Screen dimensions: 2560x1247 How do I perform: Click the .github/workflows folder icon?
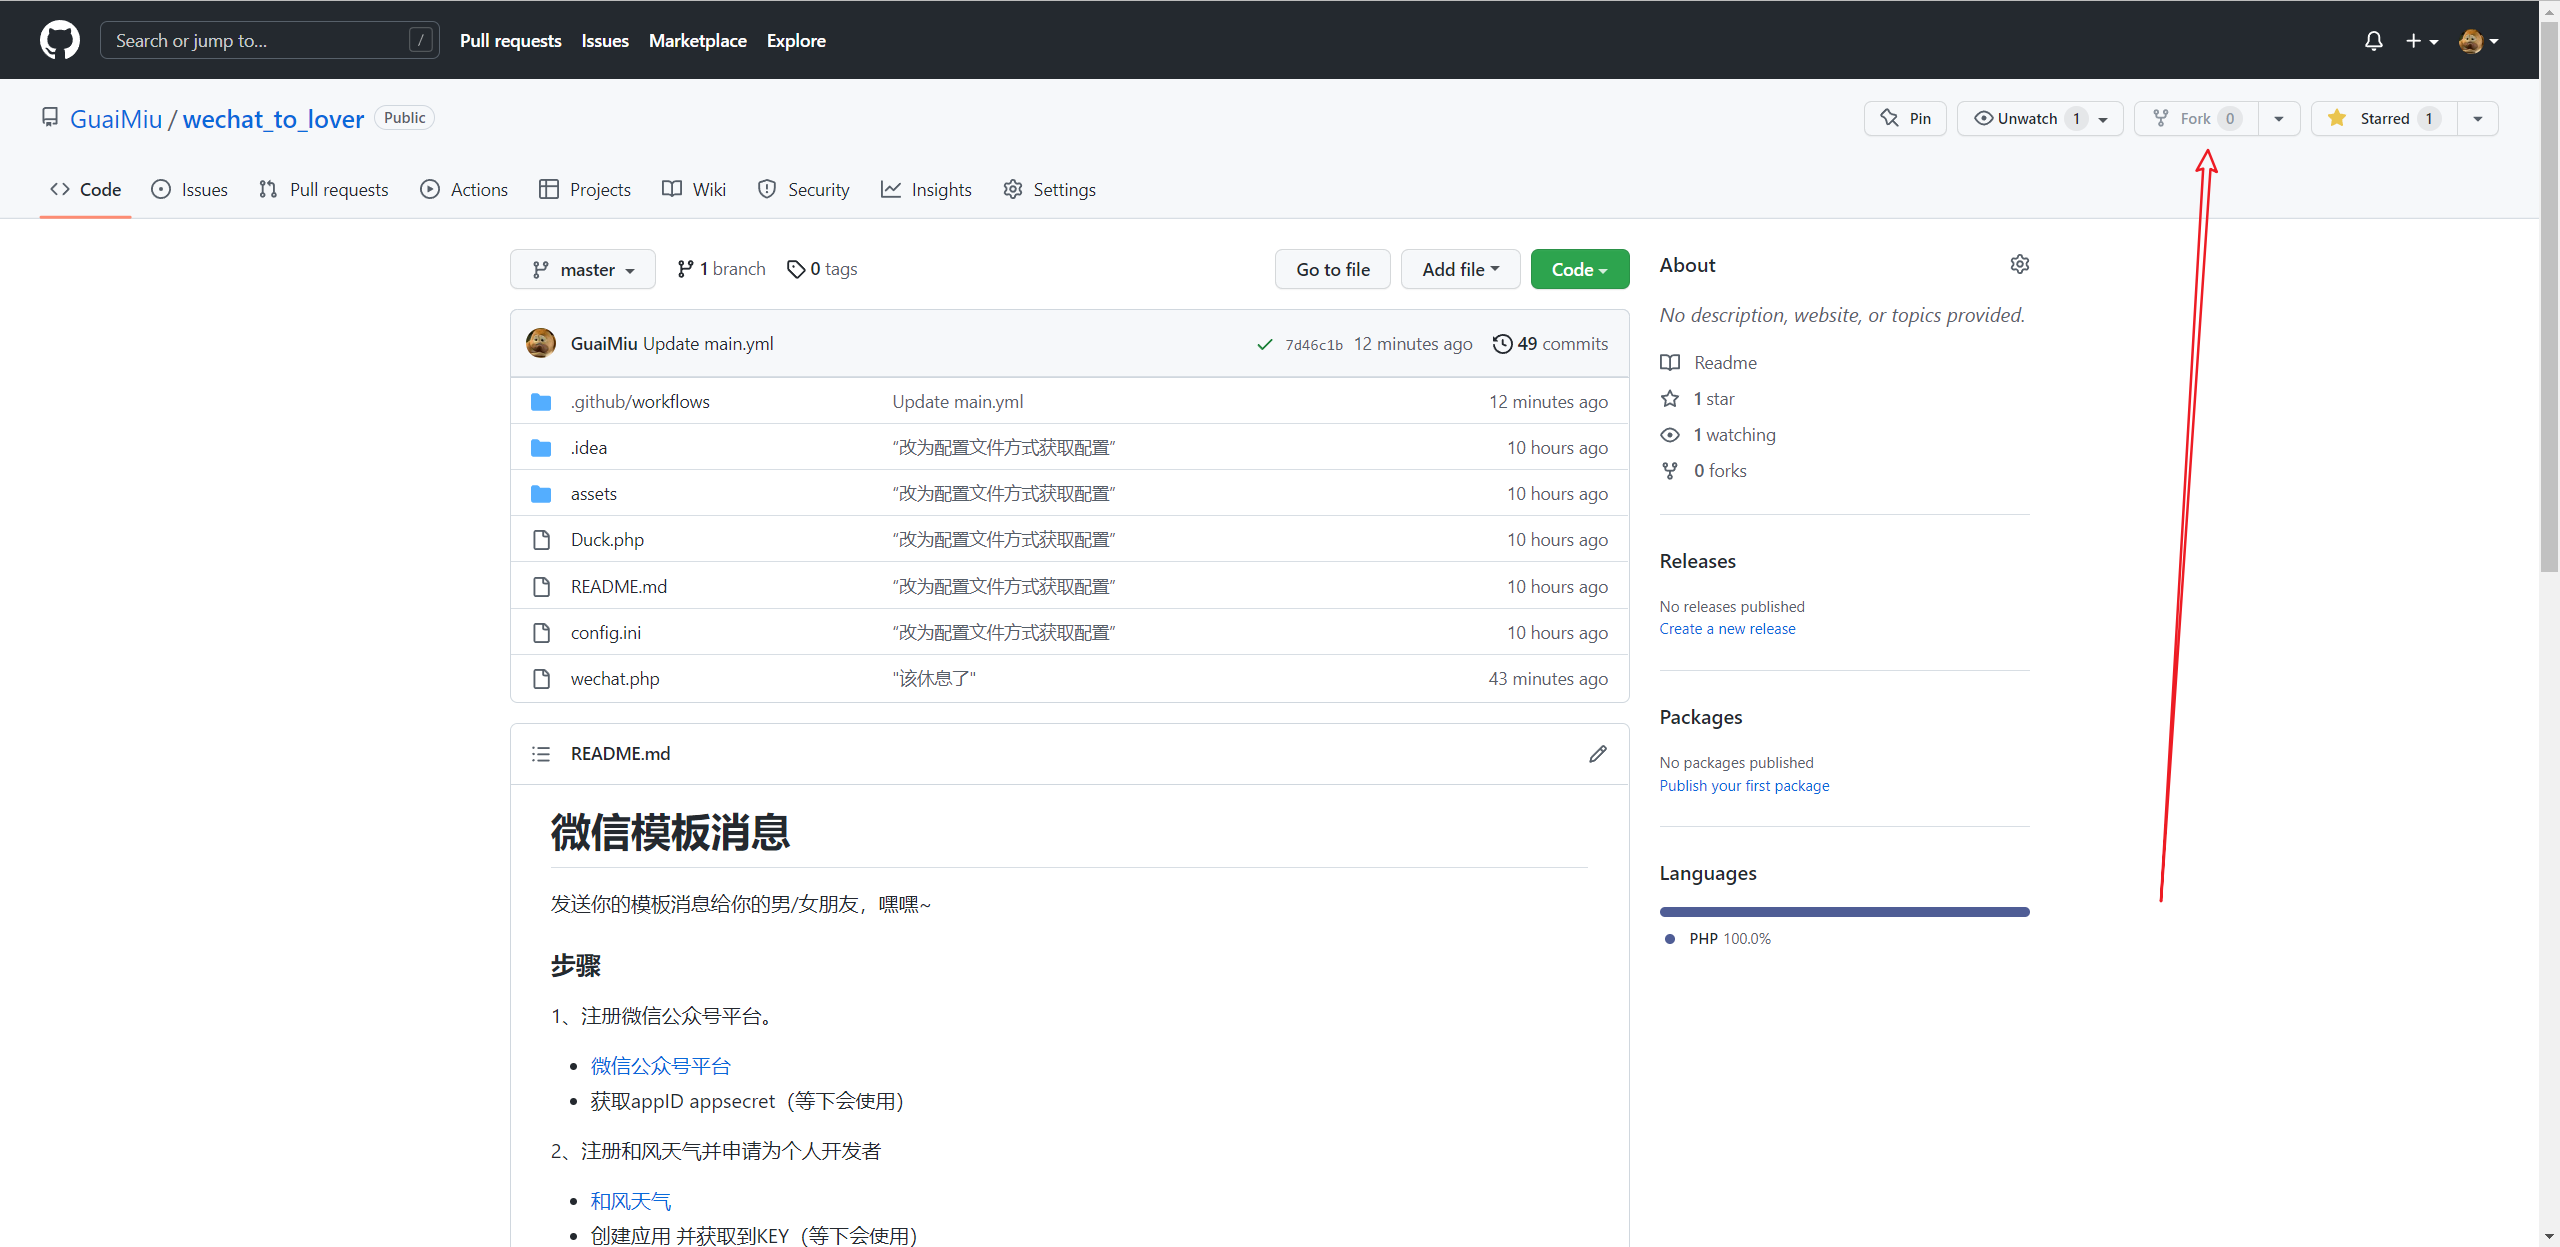pyautogui.click(x=541, y=402)
